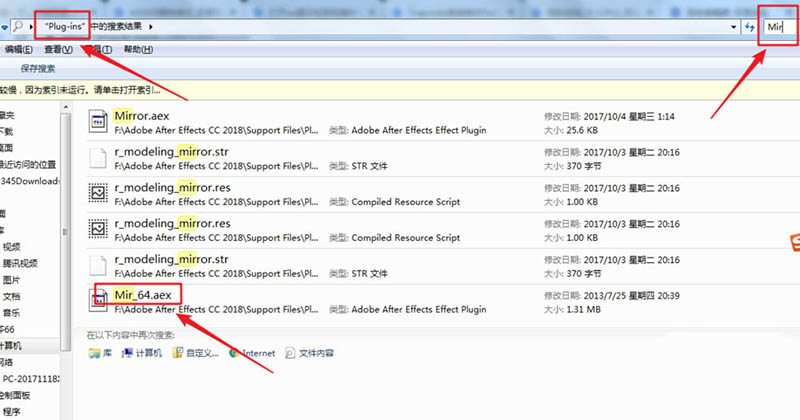800x420 pixels.
Task: Click the 中的搜索结果 breadcrumb text
Action: click(116, 27)
